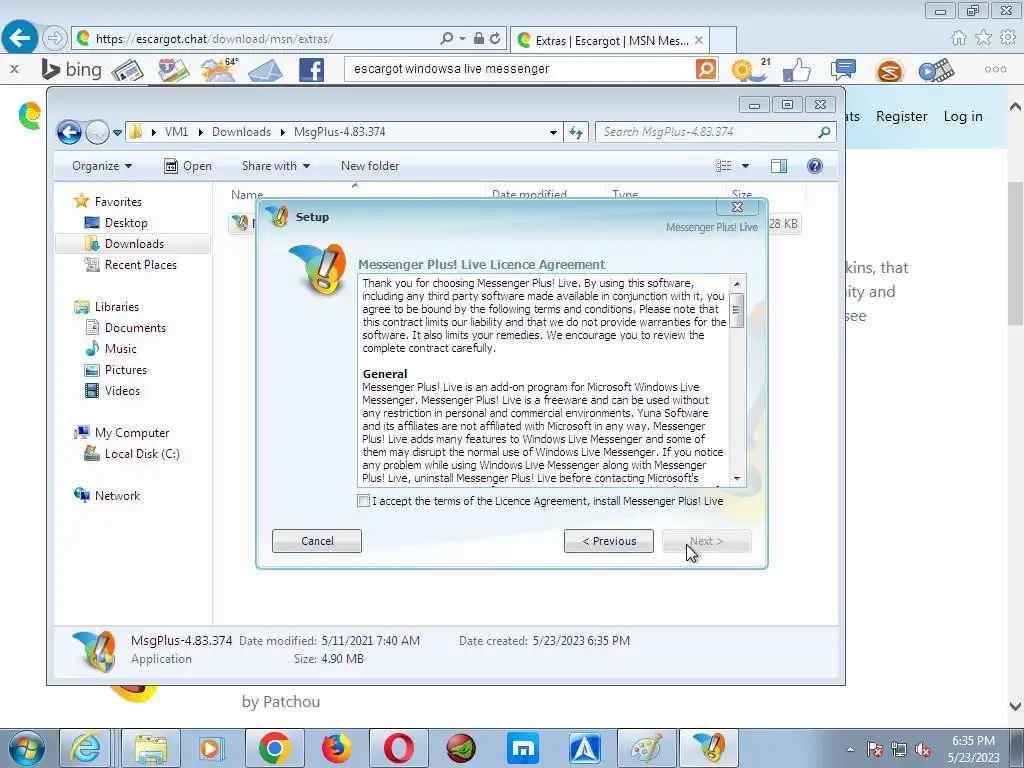
Task: Open the Register link on webpage
Action: (901, 116)
